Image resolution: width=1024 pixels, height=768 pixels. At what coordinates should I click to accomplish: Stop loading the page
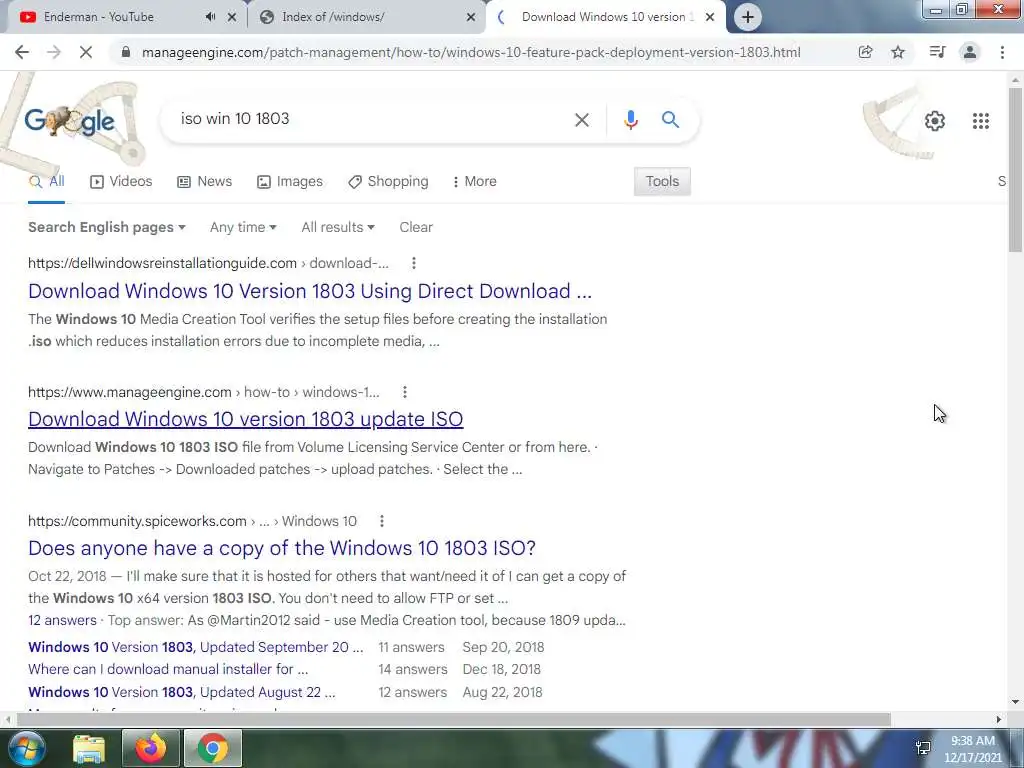[86, 52]
